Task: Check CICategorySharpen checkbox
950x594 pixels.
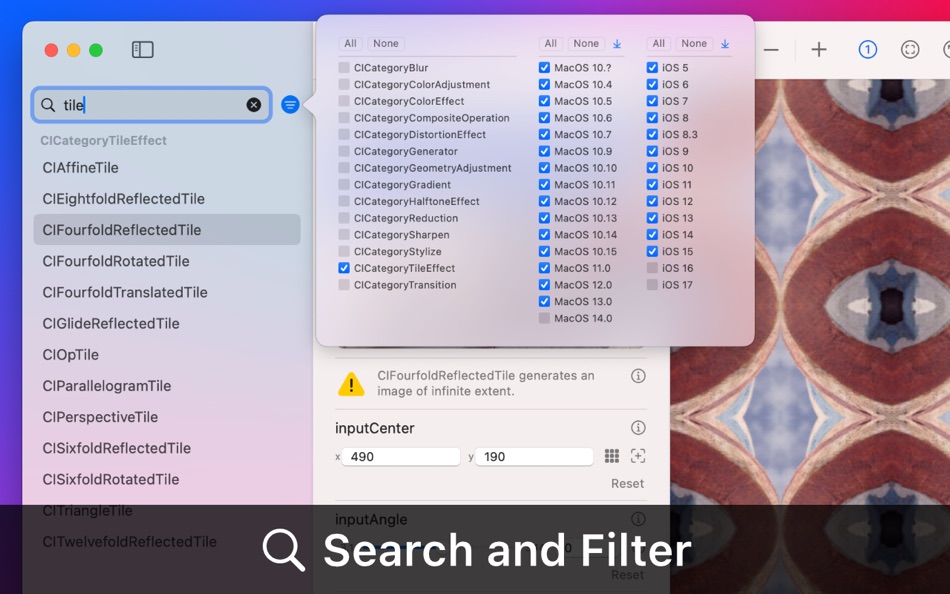Action: tap(344, 235)
